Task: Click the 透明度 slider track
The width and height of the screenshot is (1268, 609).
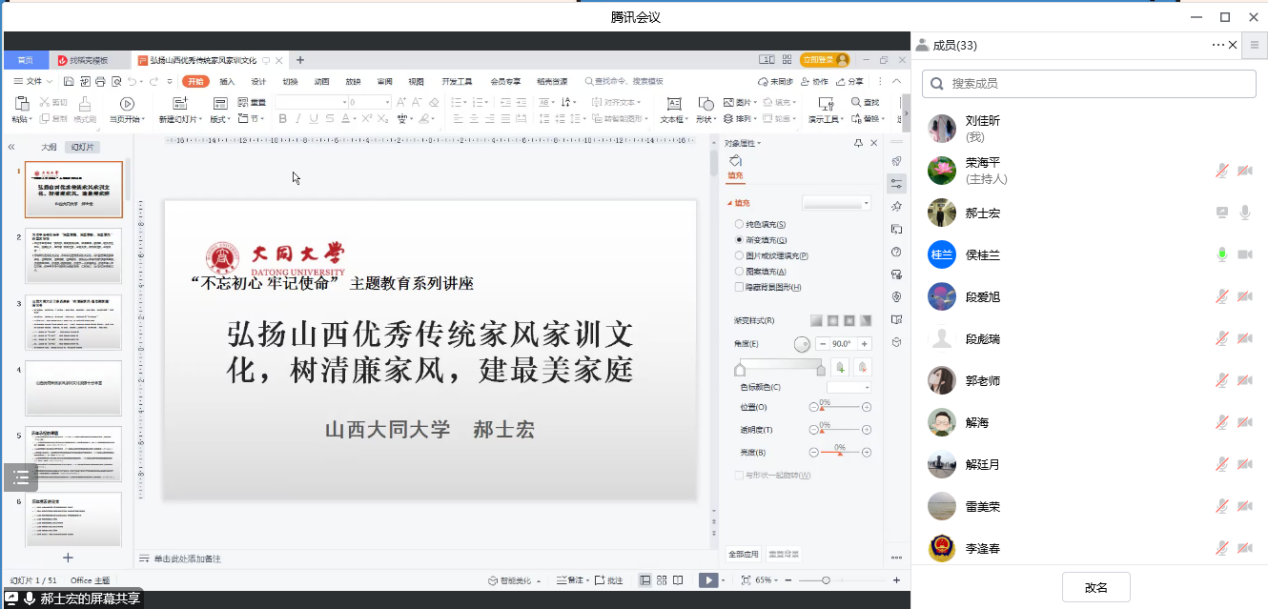Action: (x=840, y=430)
